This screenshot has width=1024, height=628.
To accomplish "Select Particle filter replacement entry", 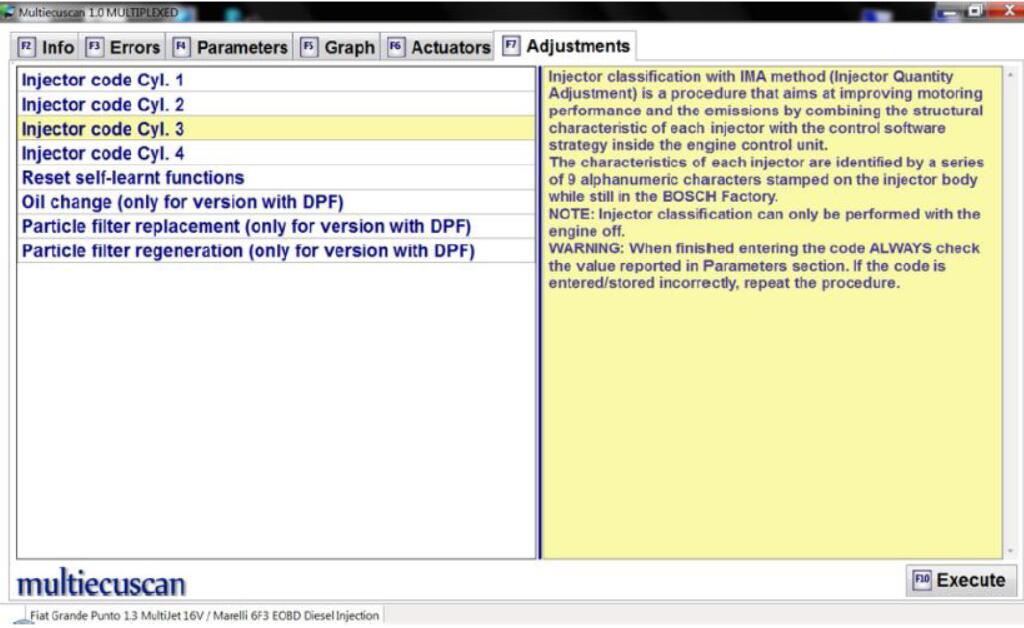I will click(276, 227).
